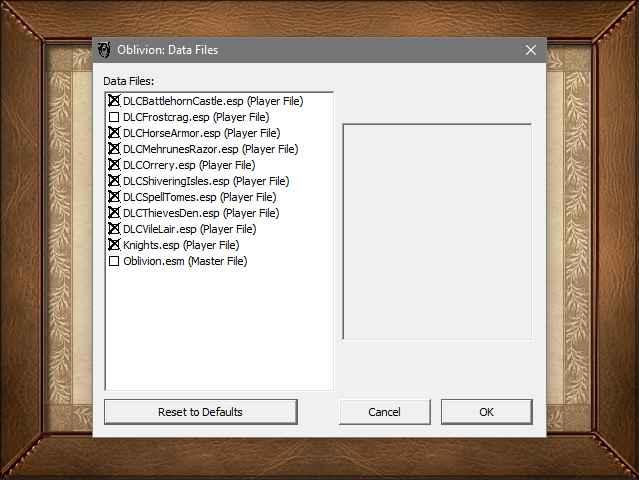This screenshot has width=639, height=480.
Task: Toggle the DLCSpellTomes.esp checkbox off
Action: point(114,197)
